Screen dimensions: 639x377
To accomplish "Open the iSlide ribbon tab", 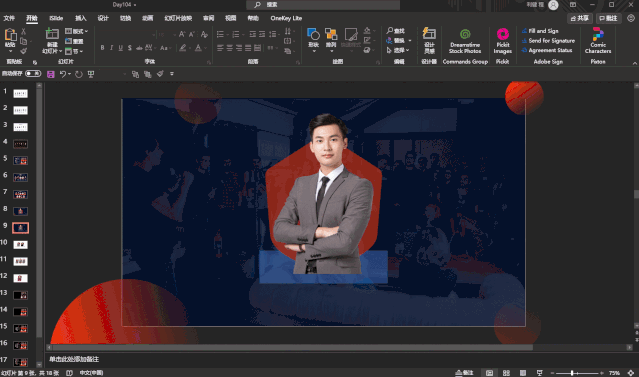I will pyautogui.click(x=56, y=18).
